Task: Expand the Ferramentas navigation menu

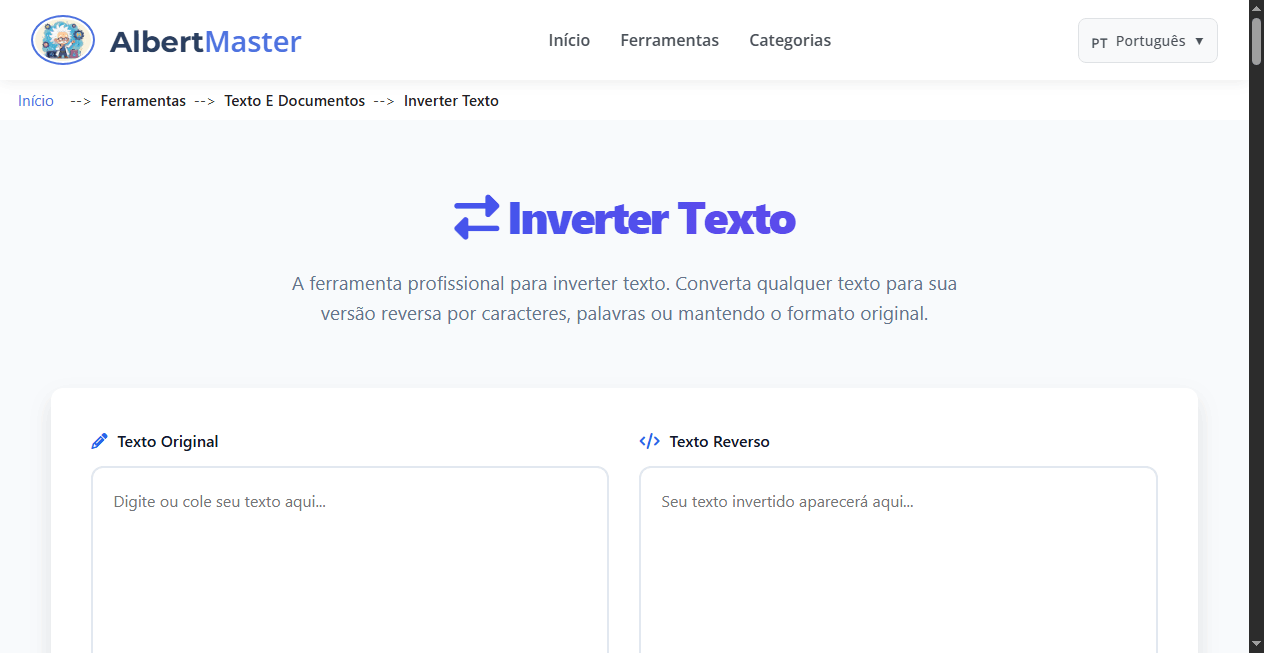Action: [x=669, y=40]
